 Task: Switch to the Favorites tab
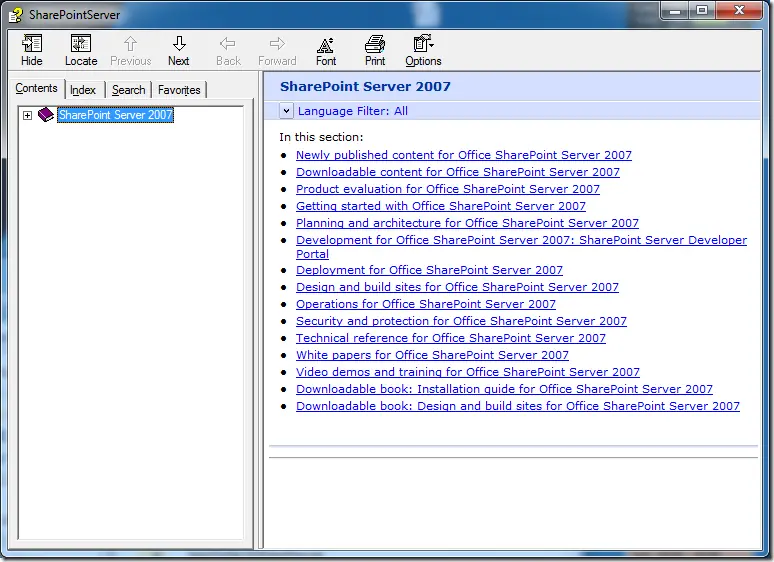pyautogui.click(x=179, y=90)
